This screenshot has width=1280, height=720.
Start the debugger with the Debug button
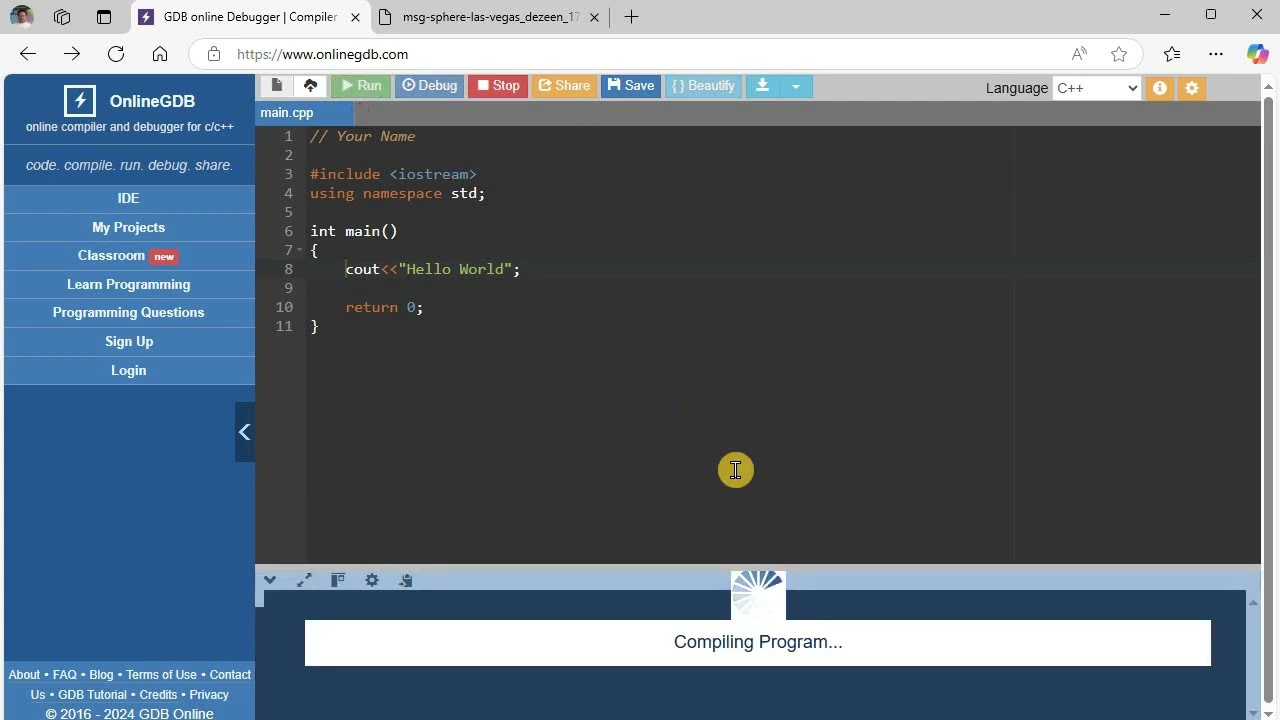click(429, 86)
